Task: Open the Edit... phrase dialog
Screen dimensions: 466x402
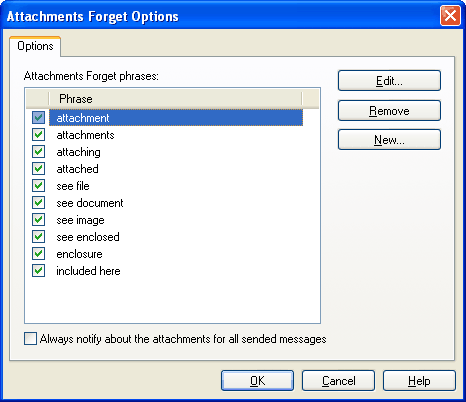Action: click(389, 80)
